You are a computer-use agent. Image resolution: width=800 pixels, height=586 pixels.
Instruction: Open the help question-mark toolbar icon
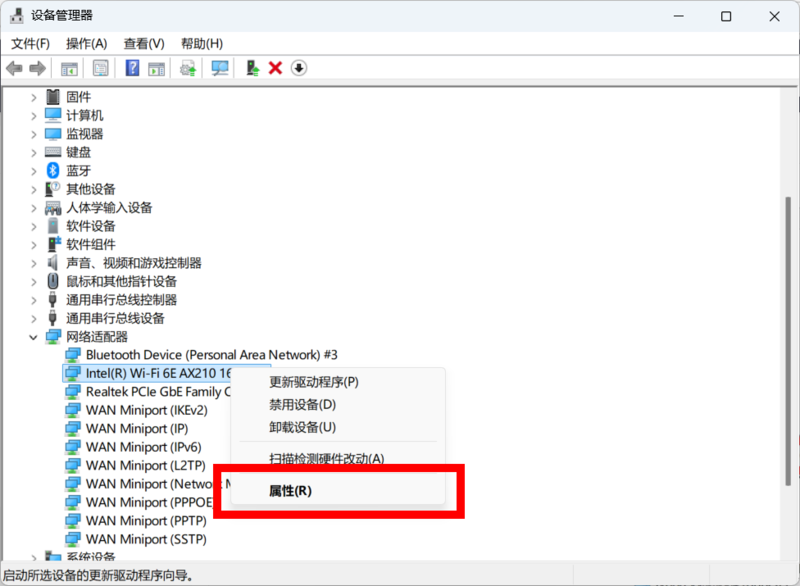click(x=132, y=68)
